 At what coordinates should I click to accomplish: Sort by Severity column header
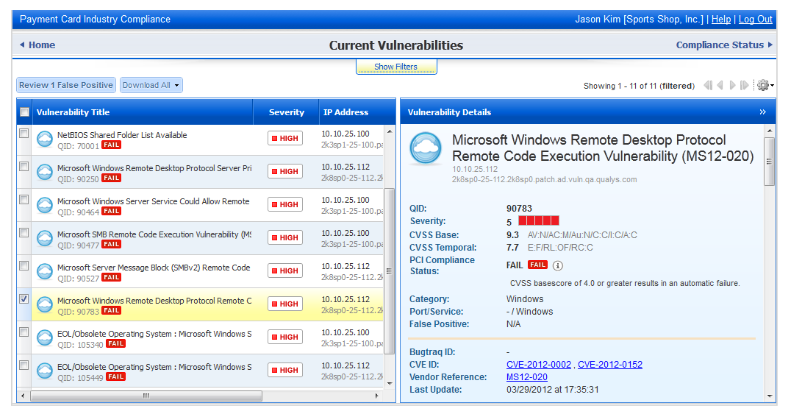click(x=286, y=112)
